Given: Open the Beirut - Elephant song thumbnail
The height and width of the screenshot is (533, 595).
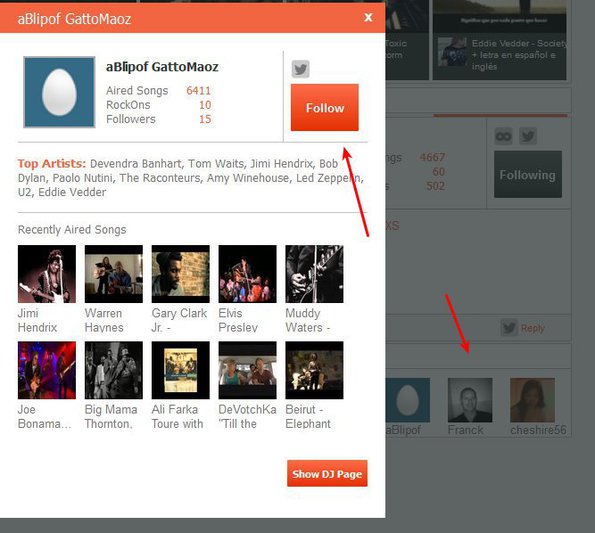Looking at the screenshot, I should [x=314, y=370].
